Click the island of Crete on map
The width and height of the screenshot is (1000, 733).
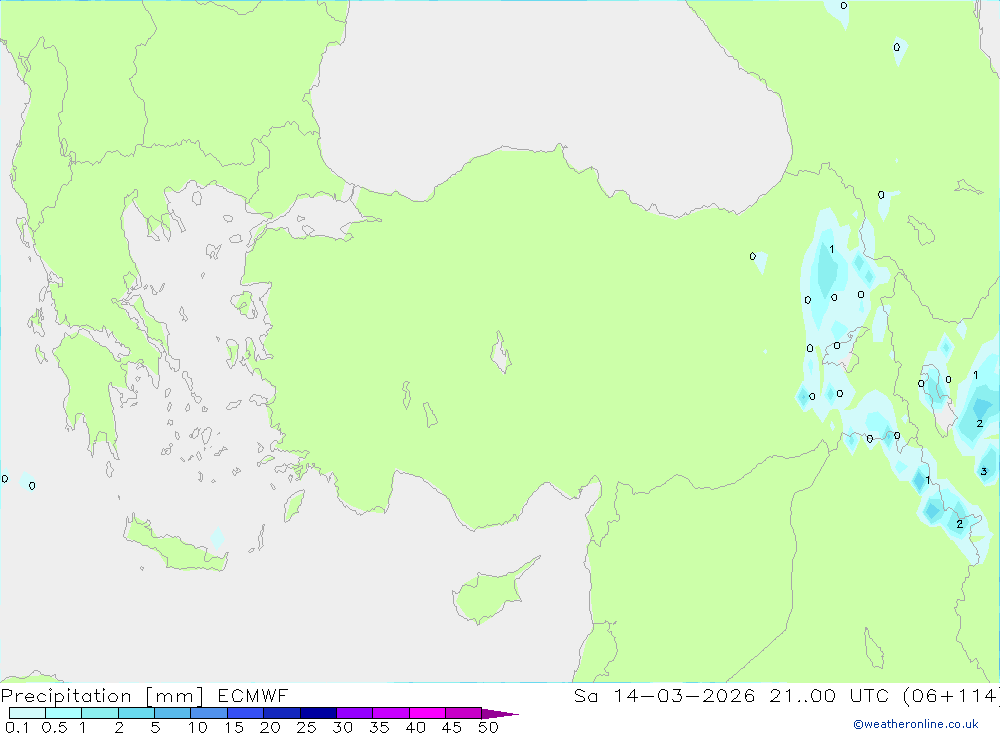pyautogui.click(x=175, y=547)
